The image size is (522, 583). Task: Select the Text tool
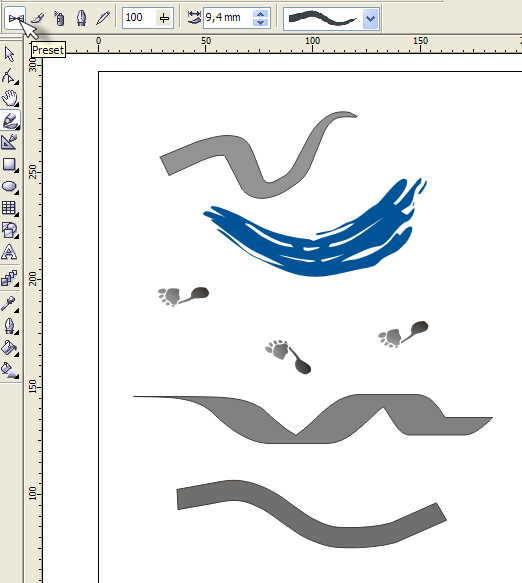click(10, 252)
